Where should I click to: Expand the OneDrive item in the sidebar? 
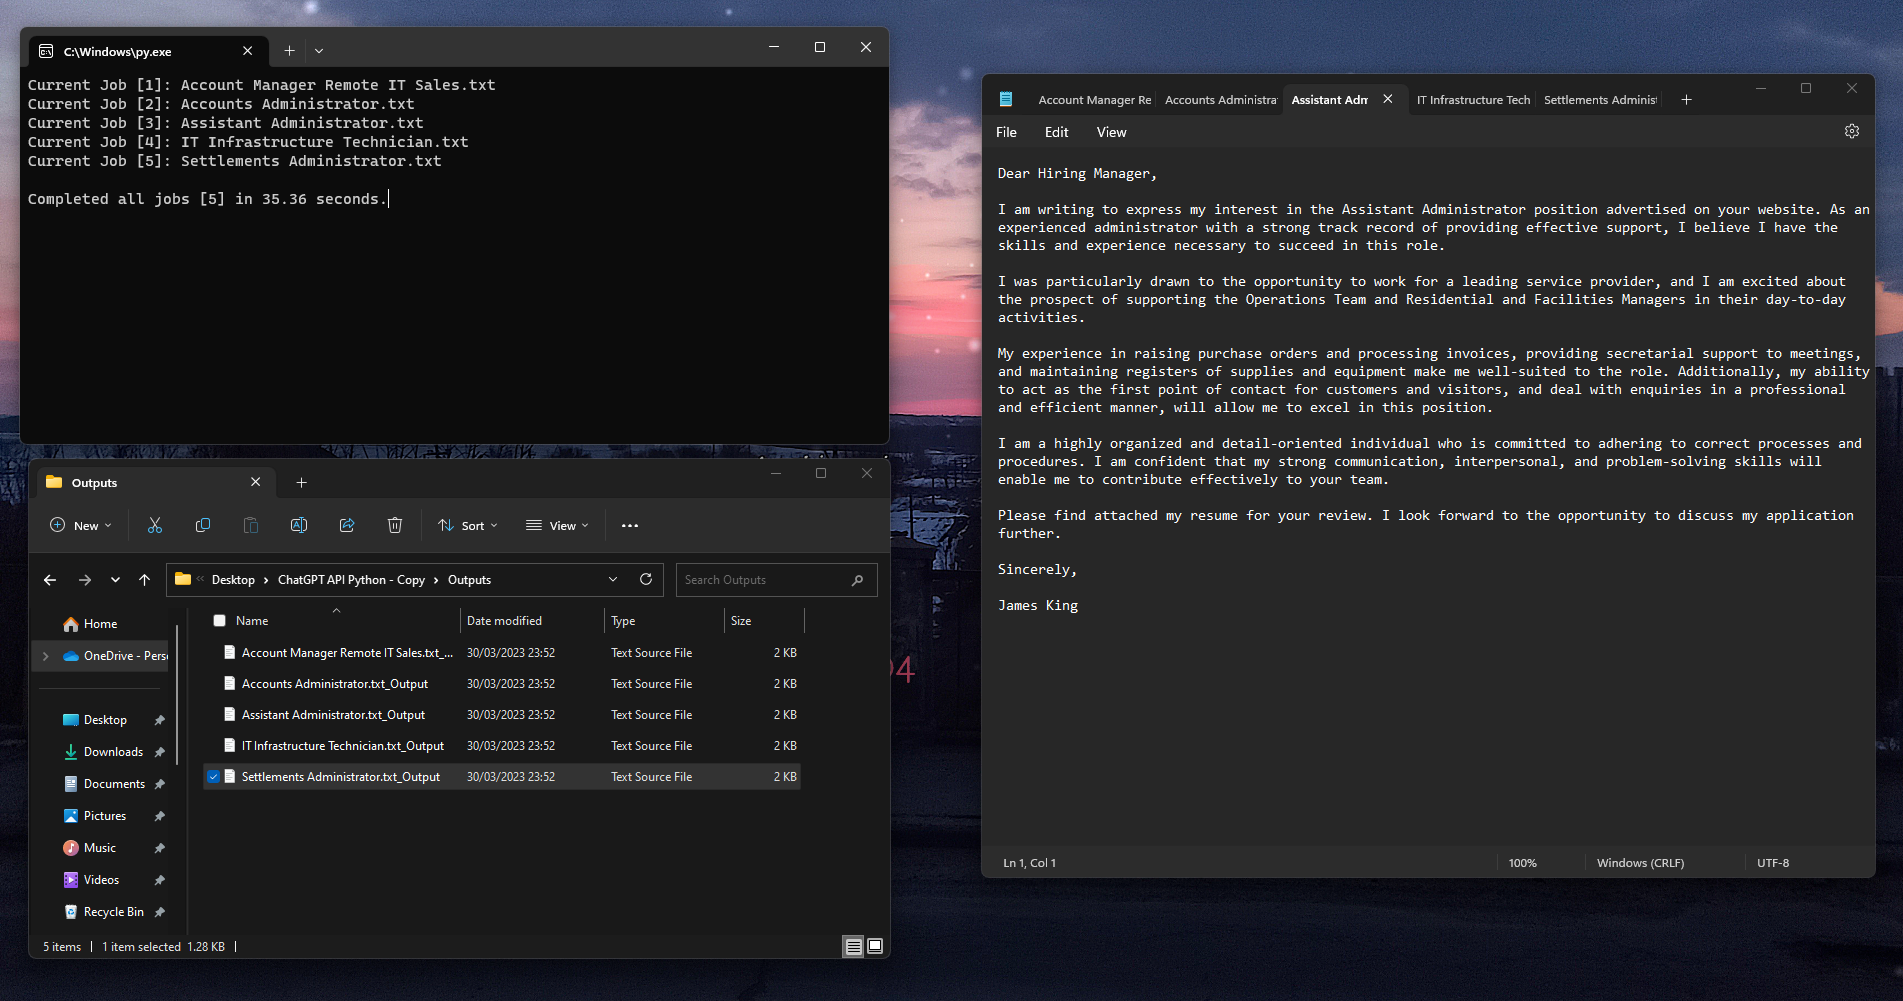[x=46, y=656]
